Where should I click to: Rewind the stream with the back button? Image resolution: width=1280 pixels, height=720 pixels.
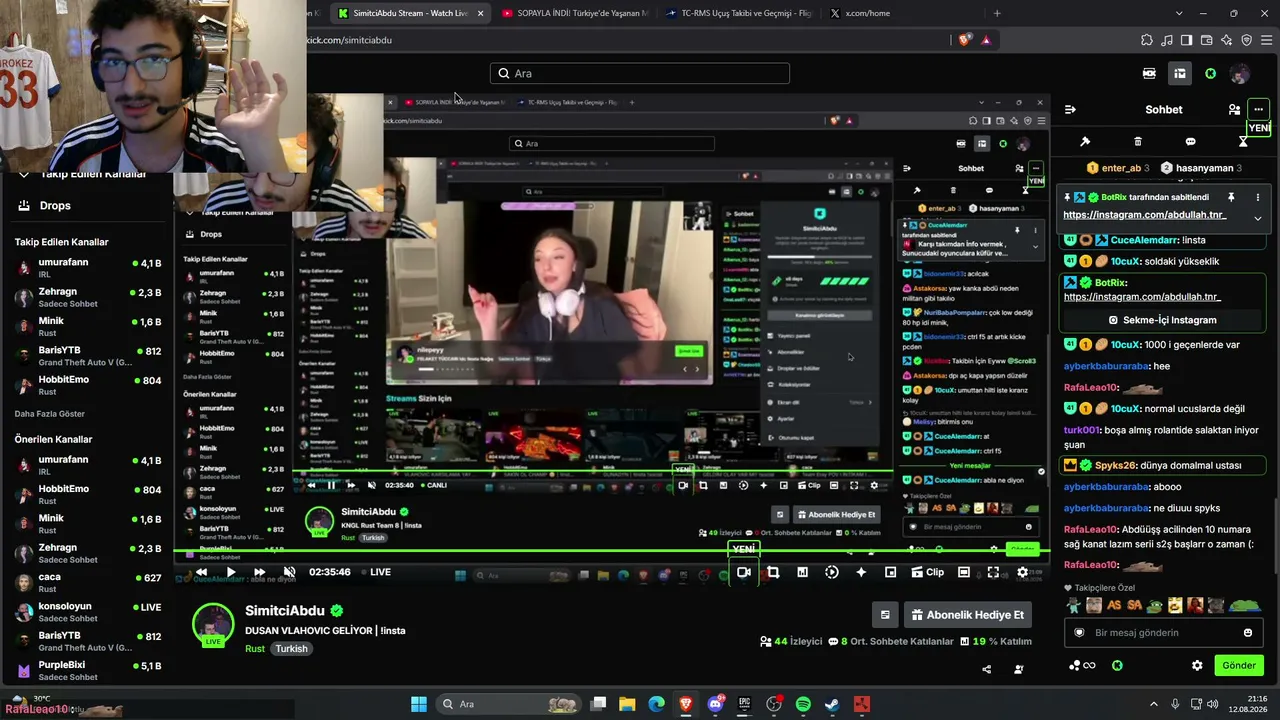(201, 572)
